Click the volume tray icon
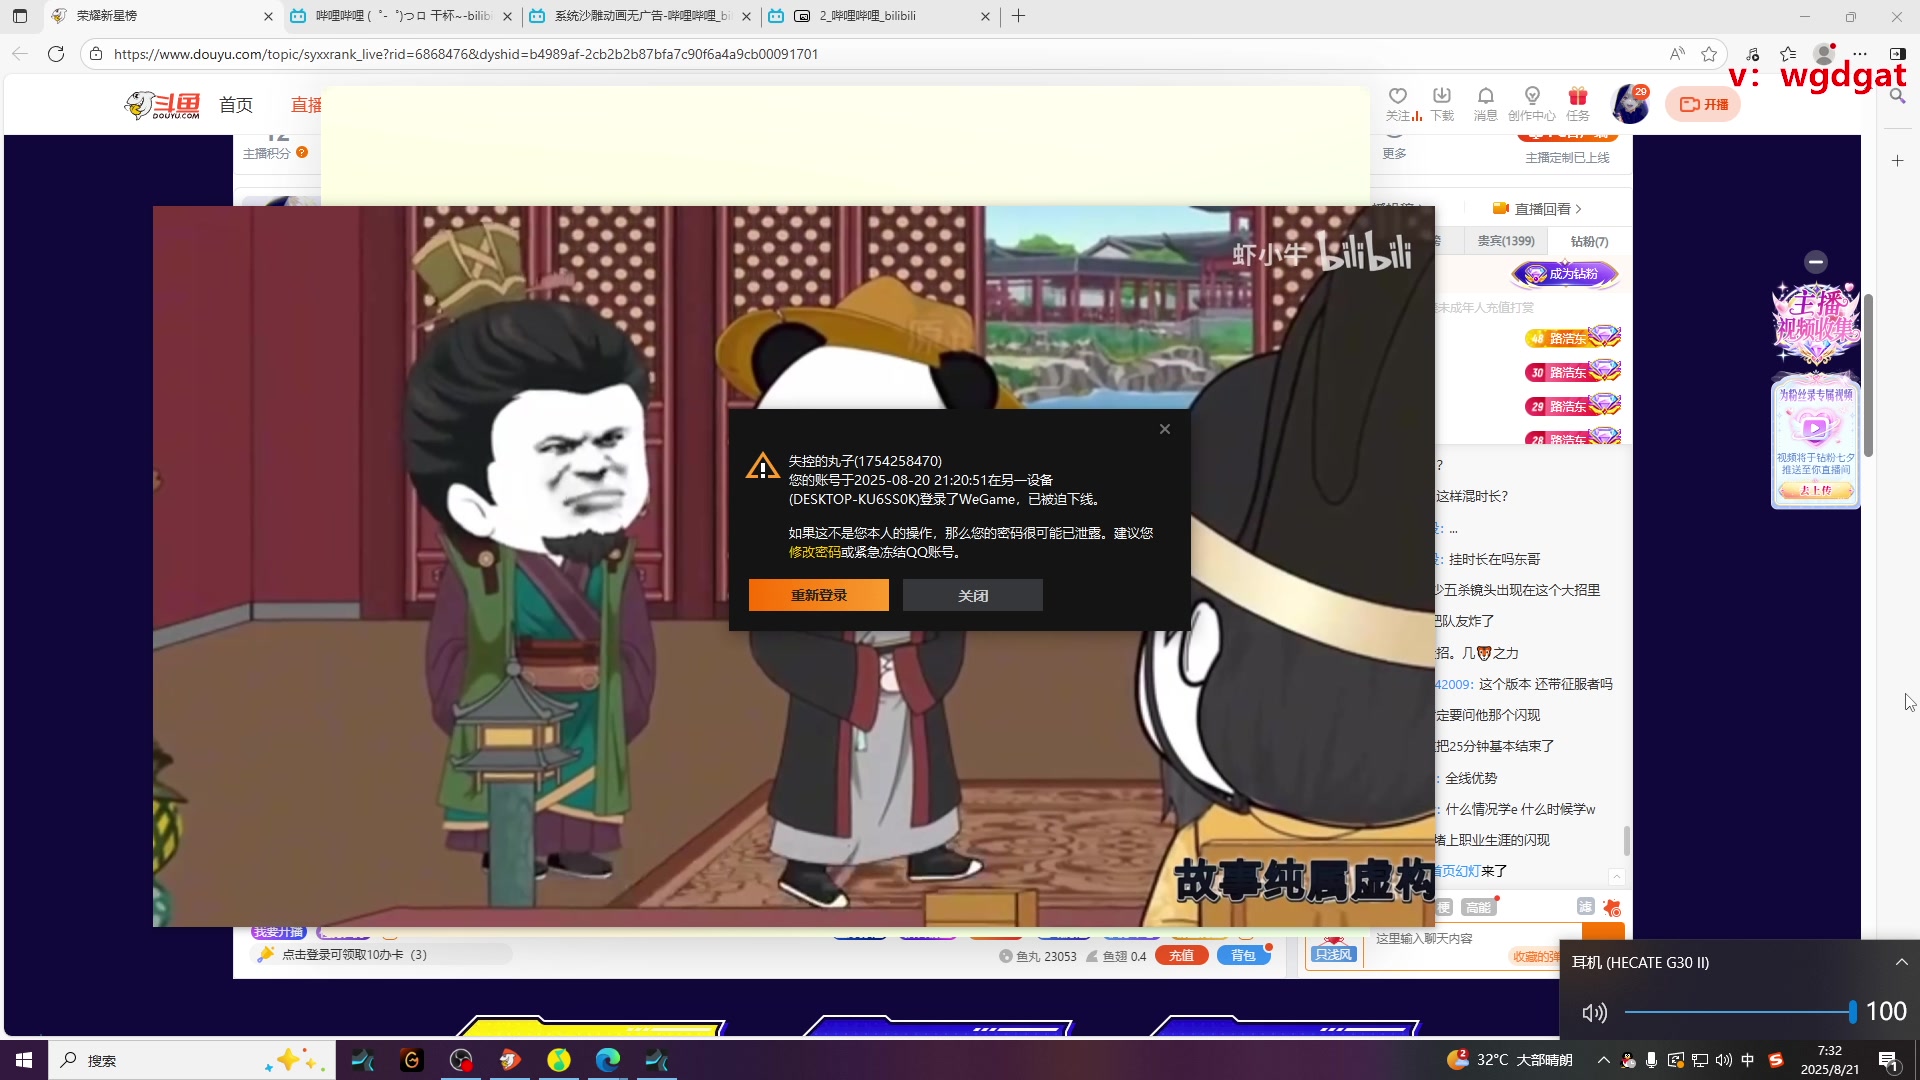 [1723, 1060]
